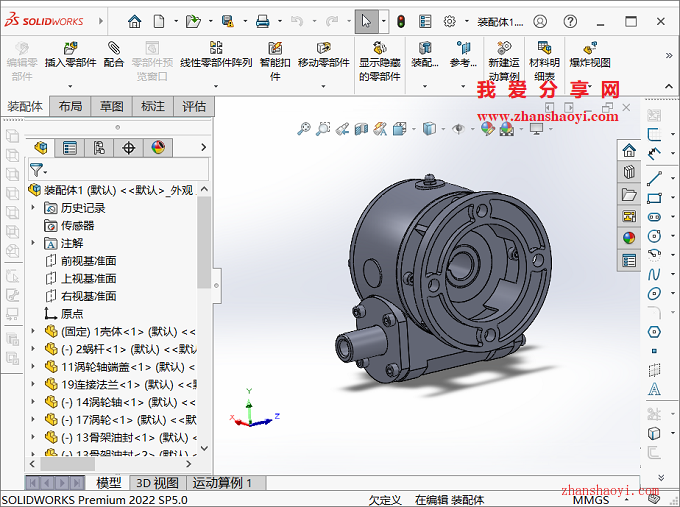Activate the Select cursor tool

tap(366, 21)
